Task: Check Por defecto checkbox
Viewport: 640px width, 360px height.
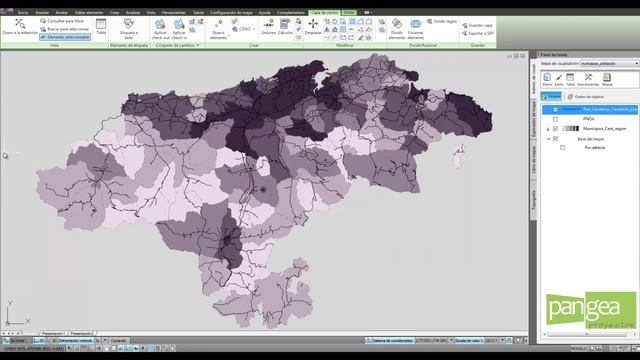Action: (x=562, y=148)
